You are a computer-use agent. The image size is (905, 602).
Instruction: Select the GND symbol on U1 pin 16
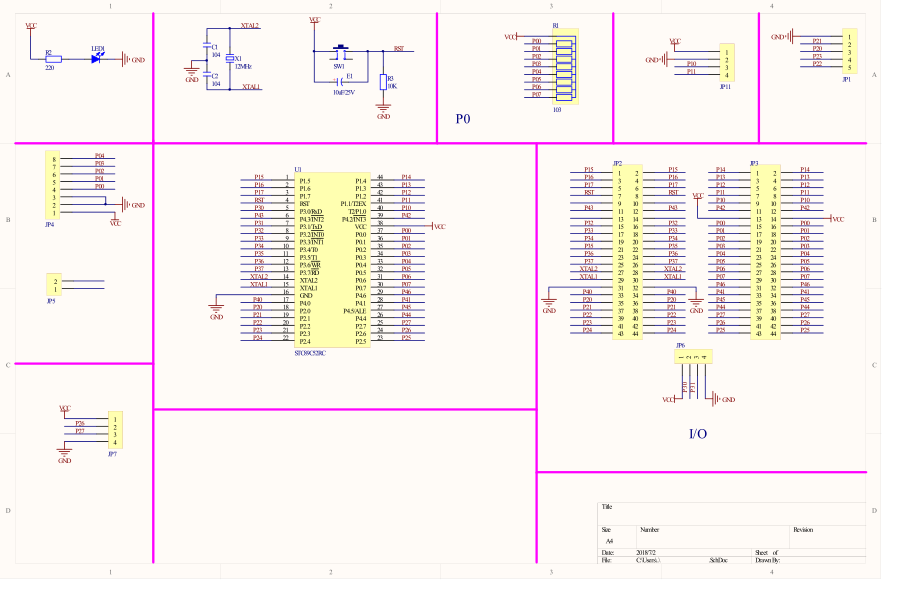[216, 309]
